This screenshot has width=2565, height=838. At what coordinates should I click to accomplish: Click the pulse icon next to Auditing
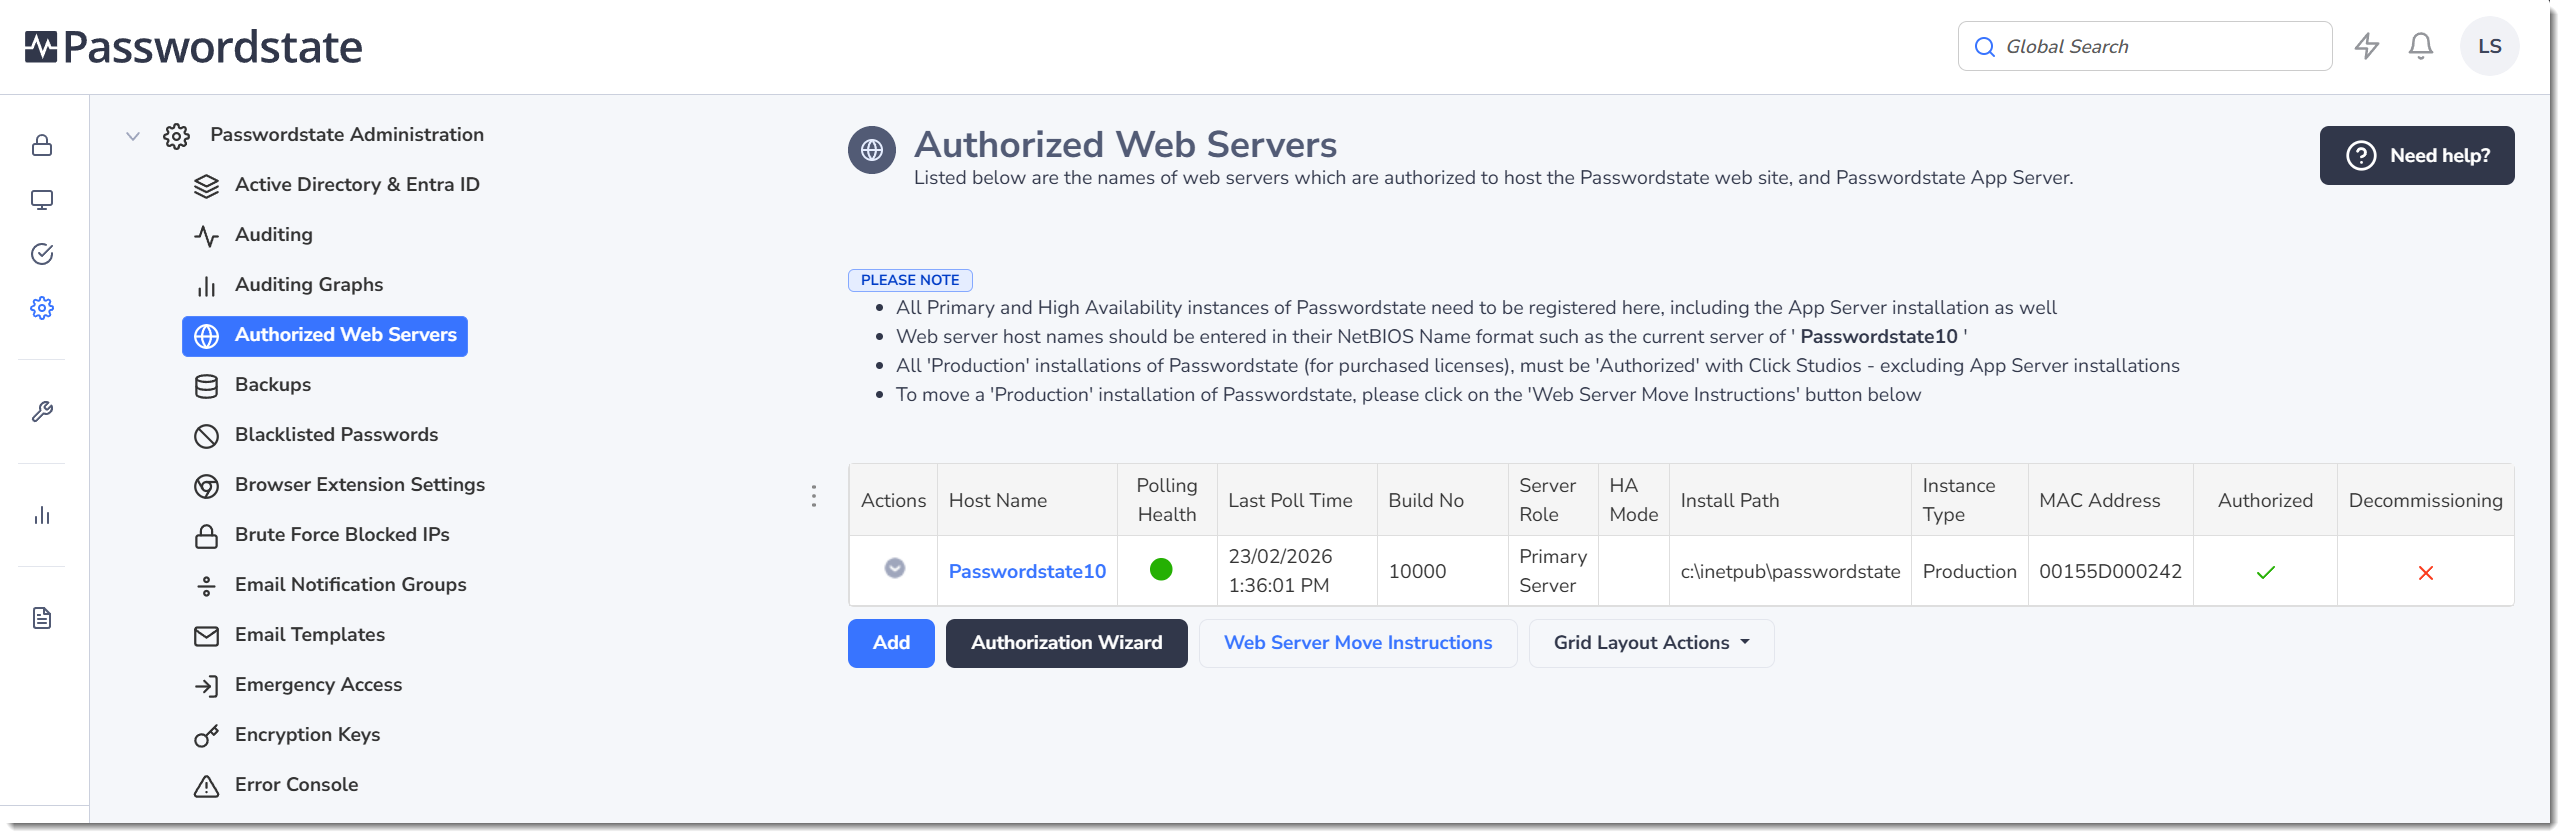click(206, 235)
